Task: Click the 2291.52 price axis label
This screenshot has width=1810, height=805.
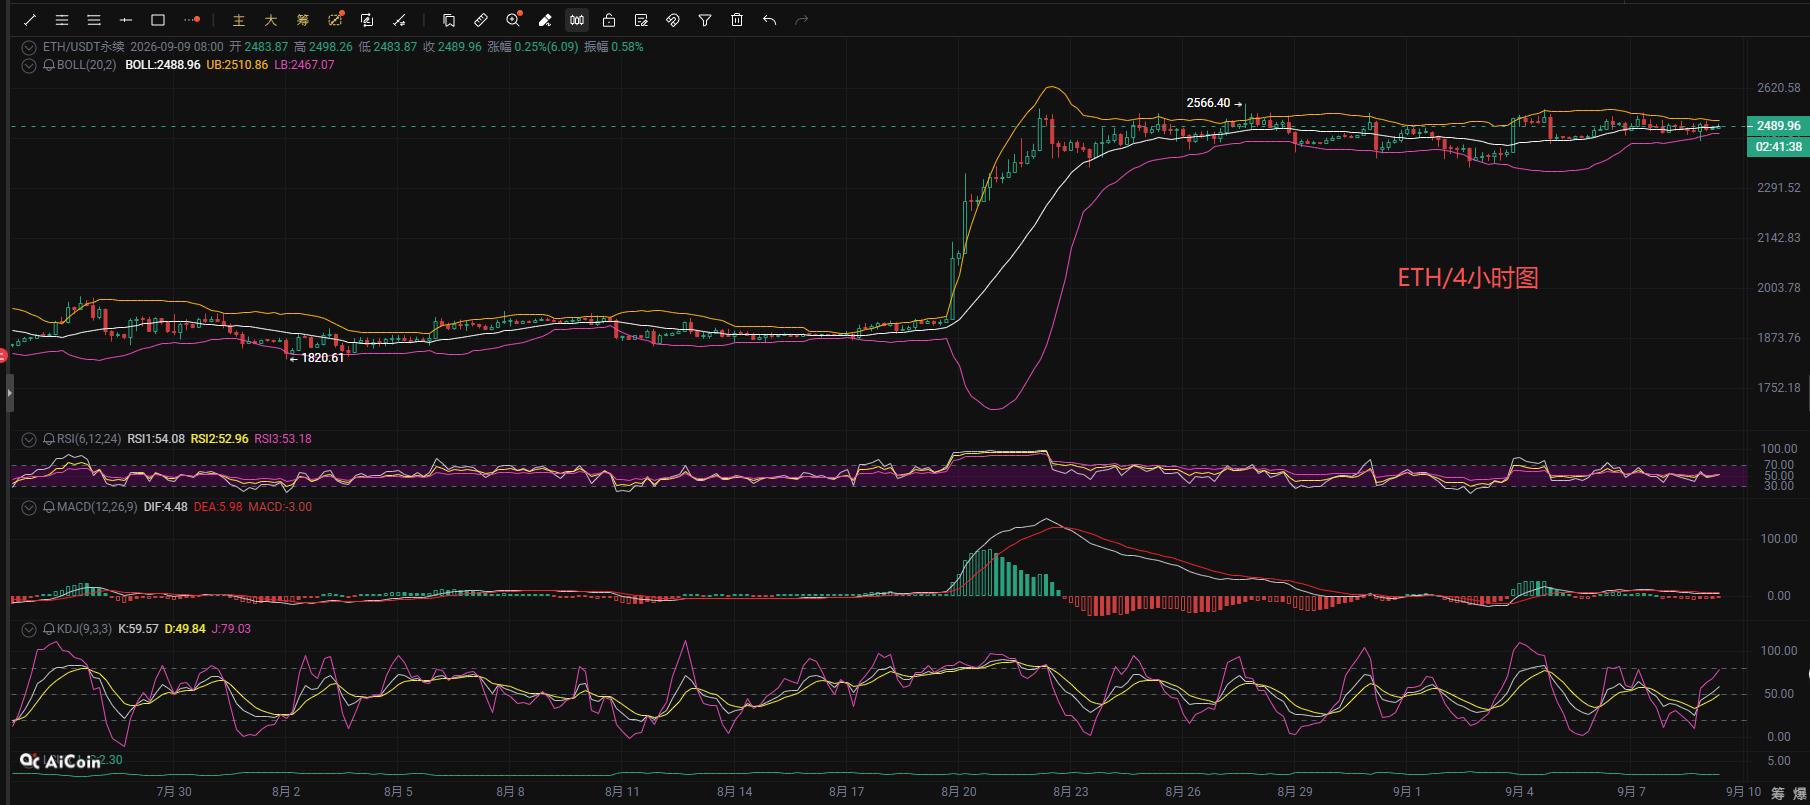Action: pos(1779,188)
